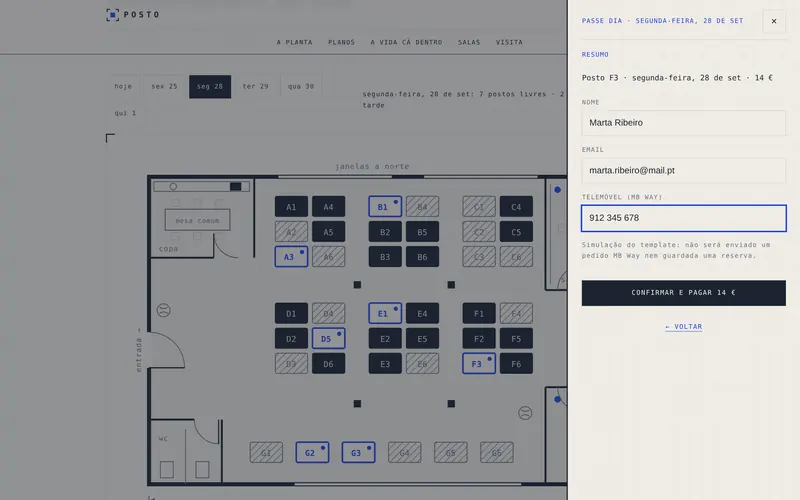Select the ter 29 date tab
Image resolution: width=800 pixels, height=500 pixels.
pos(255,86)
